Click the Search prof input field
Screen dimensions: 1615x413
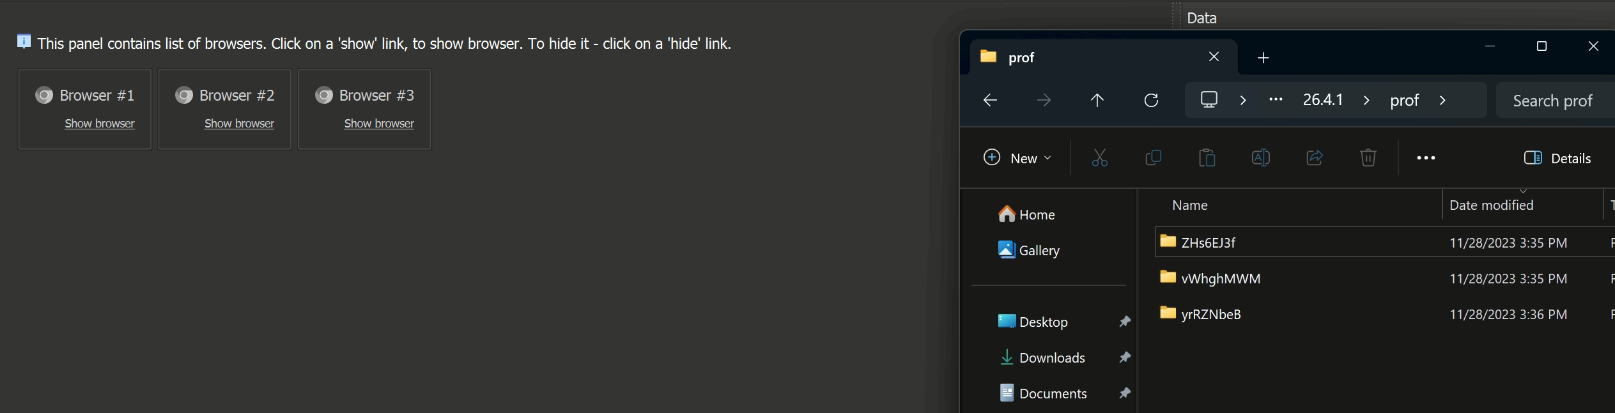(x=1555, y=100)
